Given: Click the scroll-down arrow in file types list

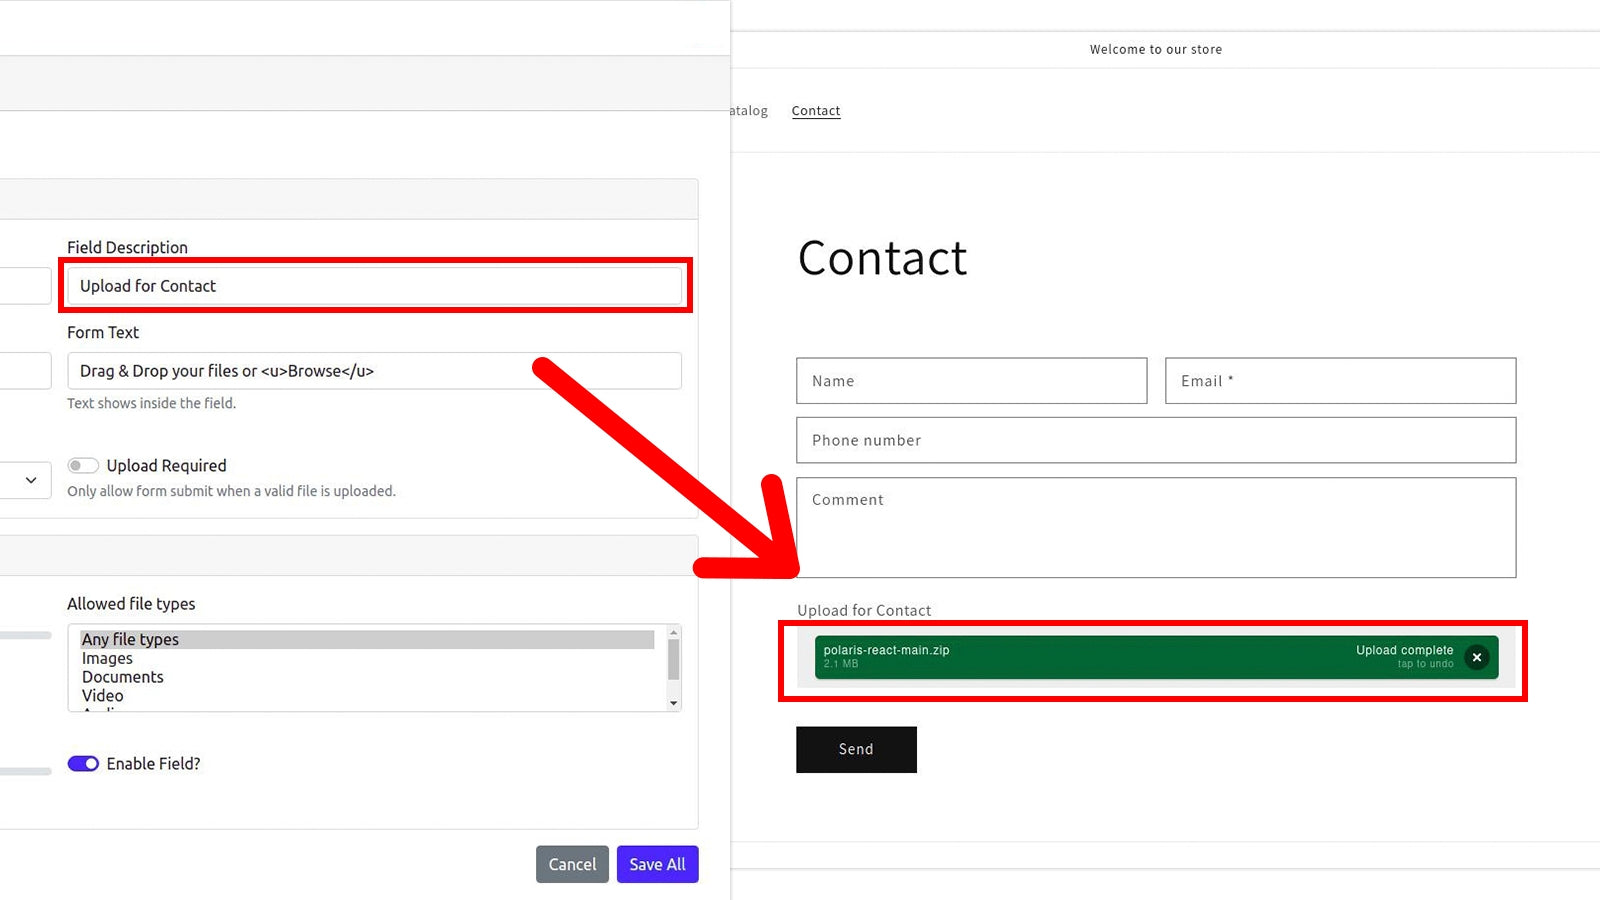Looking at the screenshot, I should coord(672,703).
